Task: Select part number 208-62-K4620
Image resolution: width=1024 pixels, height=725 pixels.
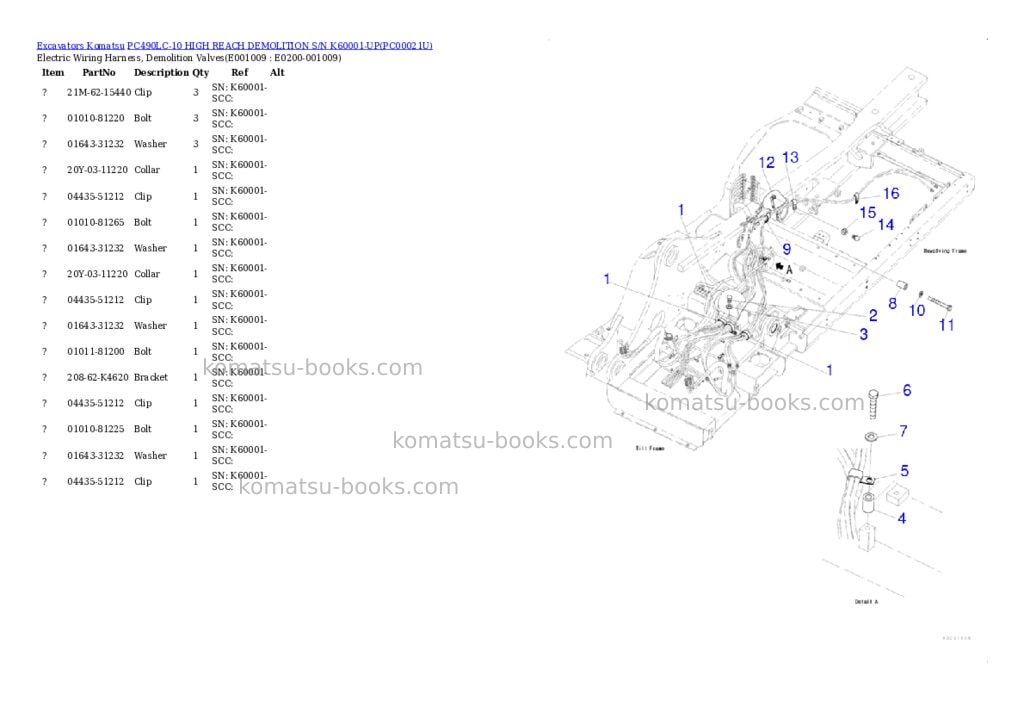Action: 98,378
